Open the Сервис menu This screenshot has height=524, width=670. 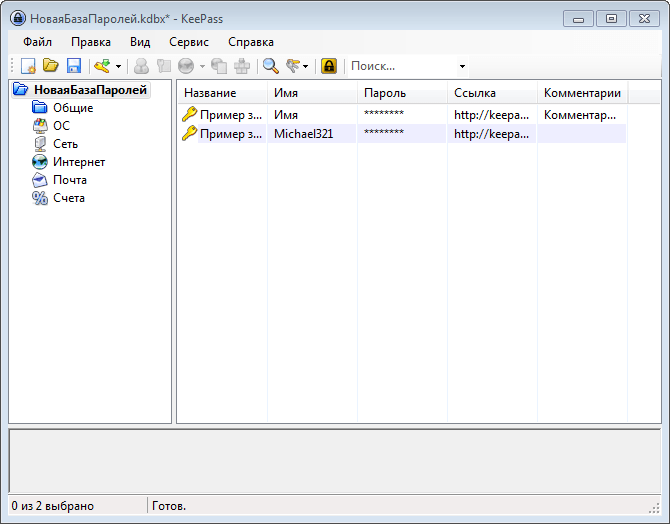click(189, 42)
